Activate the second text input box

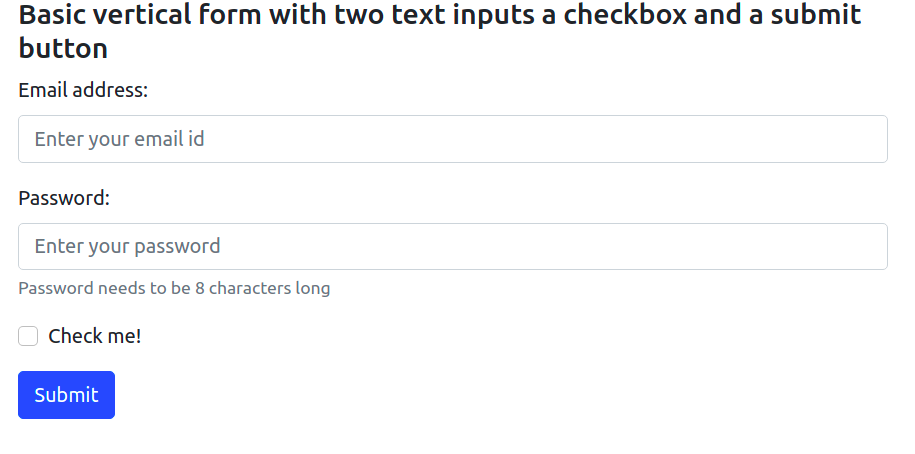pyautogui.click(x=452, y=246)
